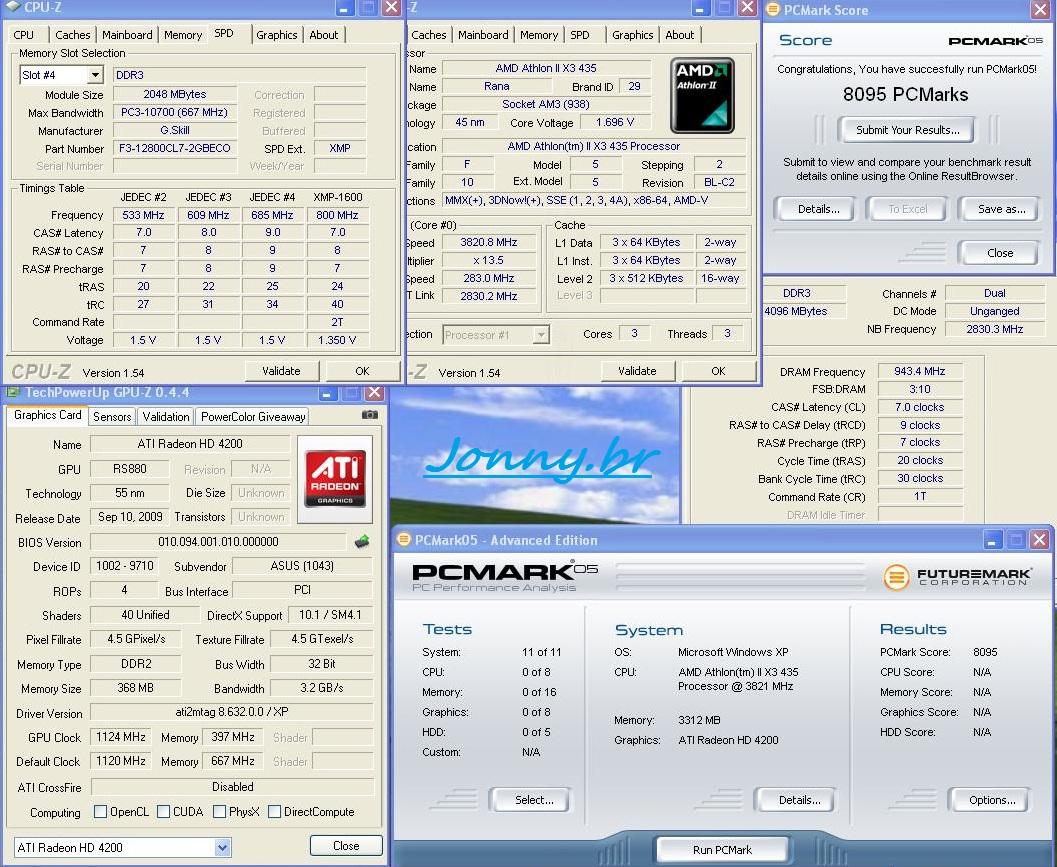1057x867 pixels.
Task: Click the NB Frequency value 2830.3 MHz
Action: point(994,329)
